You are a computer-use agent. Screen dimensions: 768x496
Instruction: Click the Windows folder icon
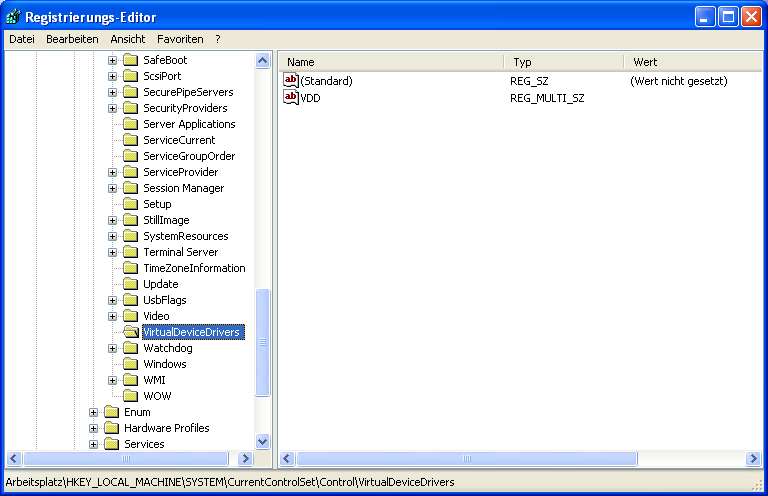point(130,364)
